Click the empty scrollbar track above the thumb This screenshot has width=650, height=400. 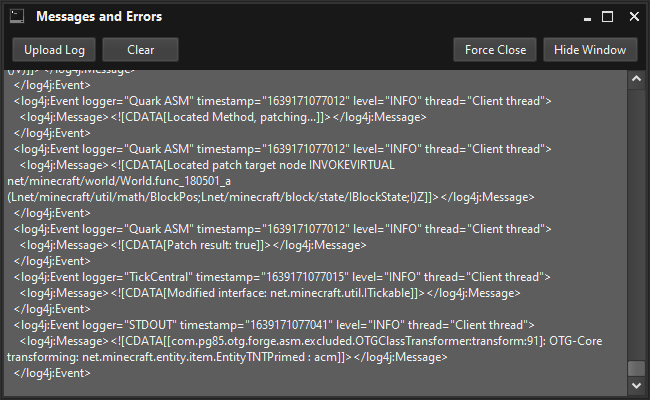pyautogui.click(x=637, y=224)
